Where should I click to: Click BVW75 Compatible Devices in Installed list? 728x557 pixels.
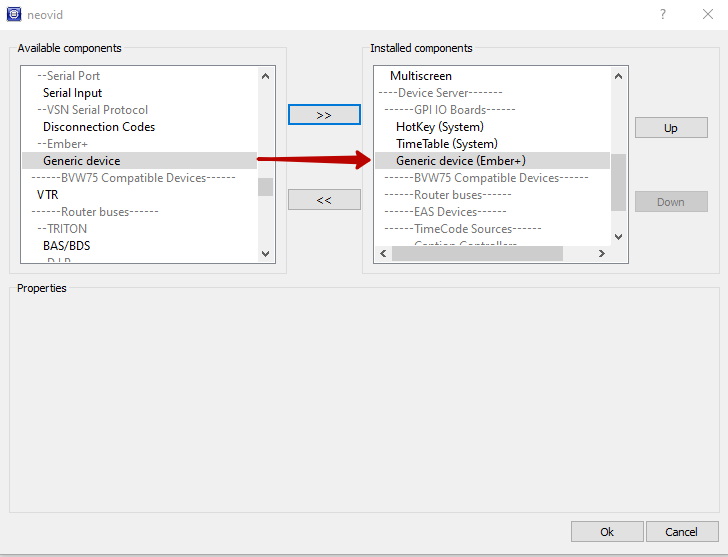(492, 178)
